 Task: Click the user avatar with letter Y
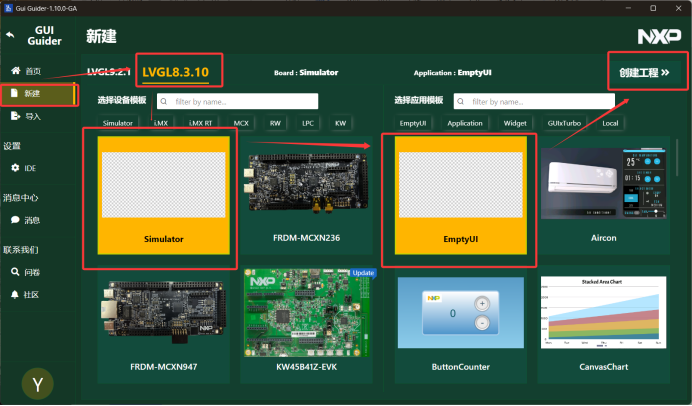[38, 384]
